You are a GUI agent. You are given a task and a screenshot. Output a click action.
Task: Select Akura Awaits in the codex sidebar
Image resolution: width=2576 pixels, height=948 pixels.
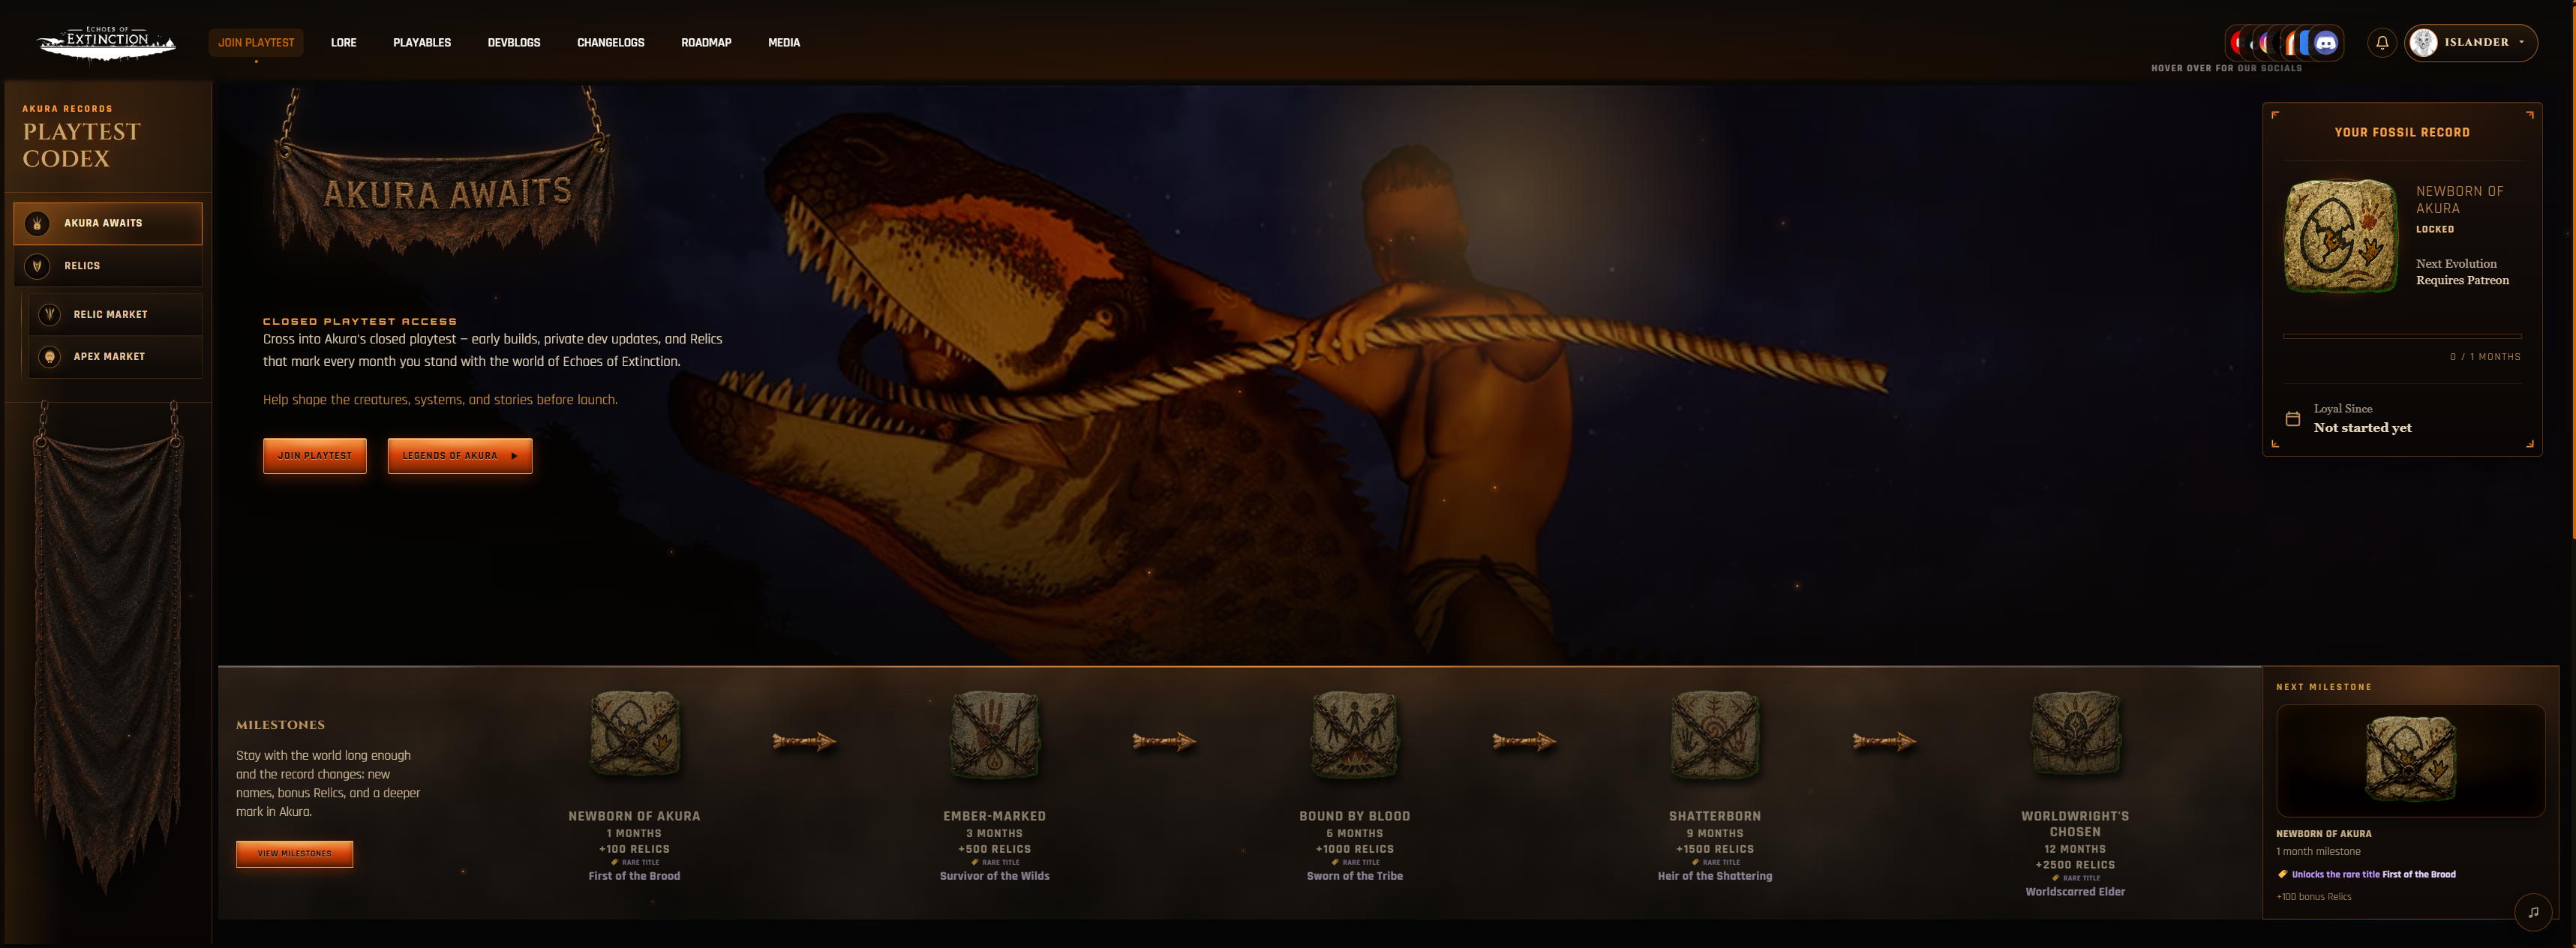pyautogui.click(x=108, y=223)
